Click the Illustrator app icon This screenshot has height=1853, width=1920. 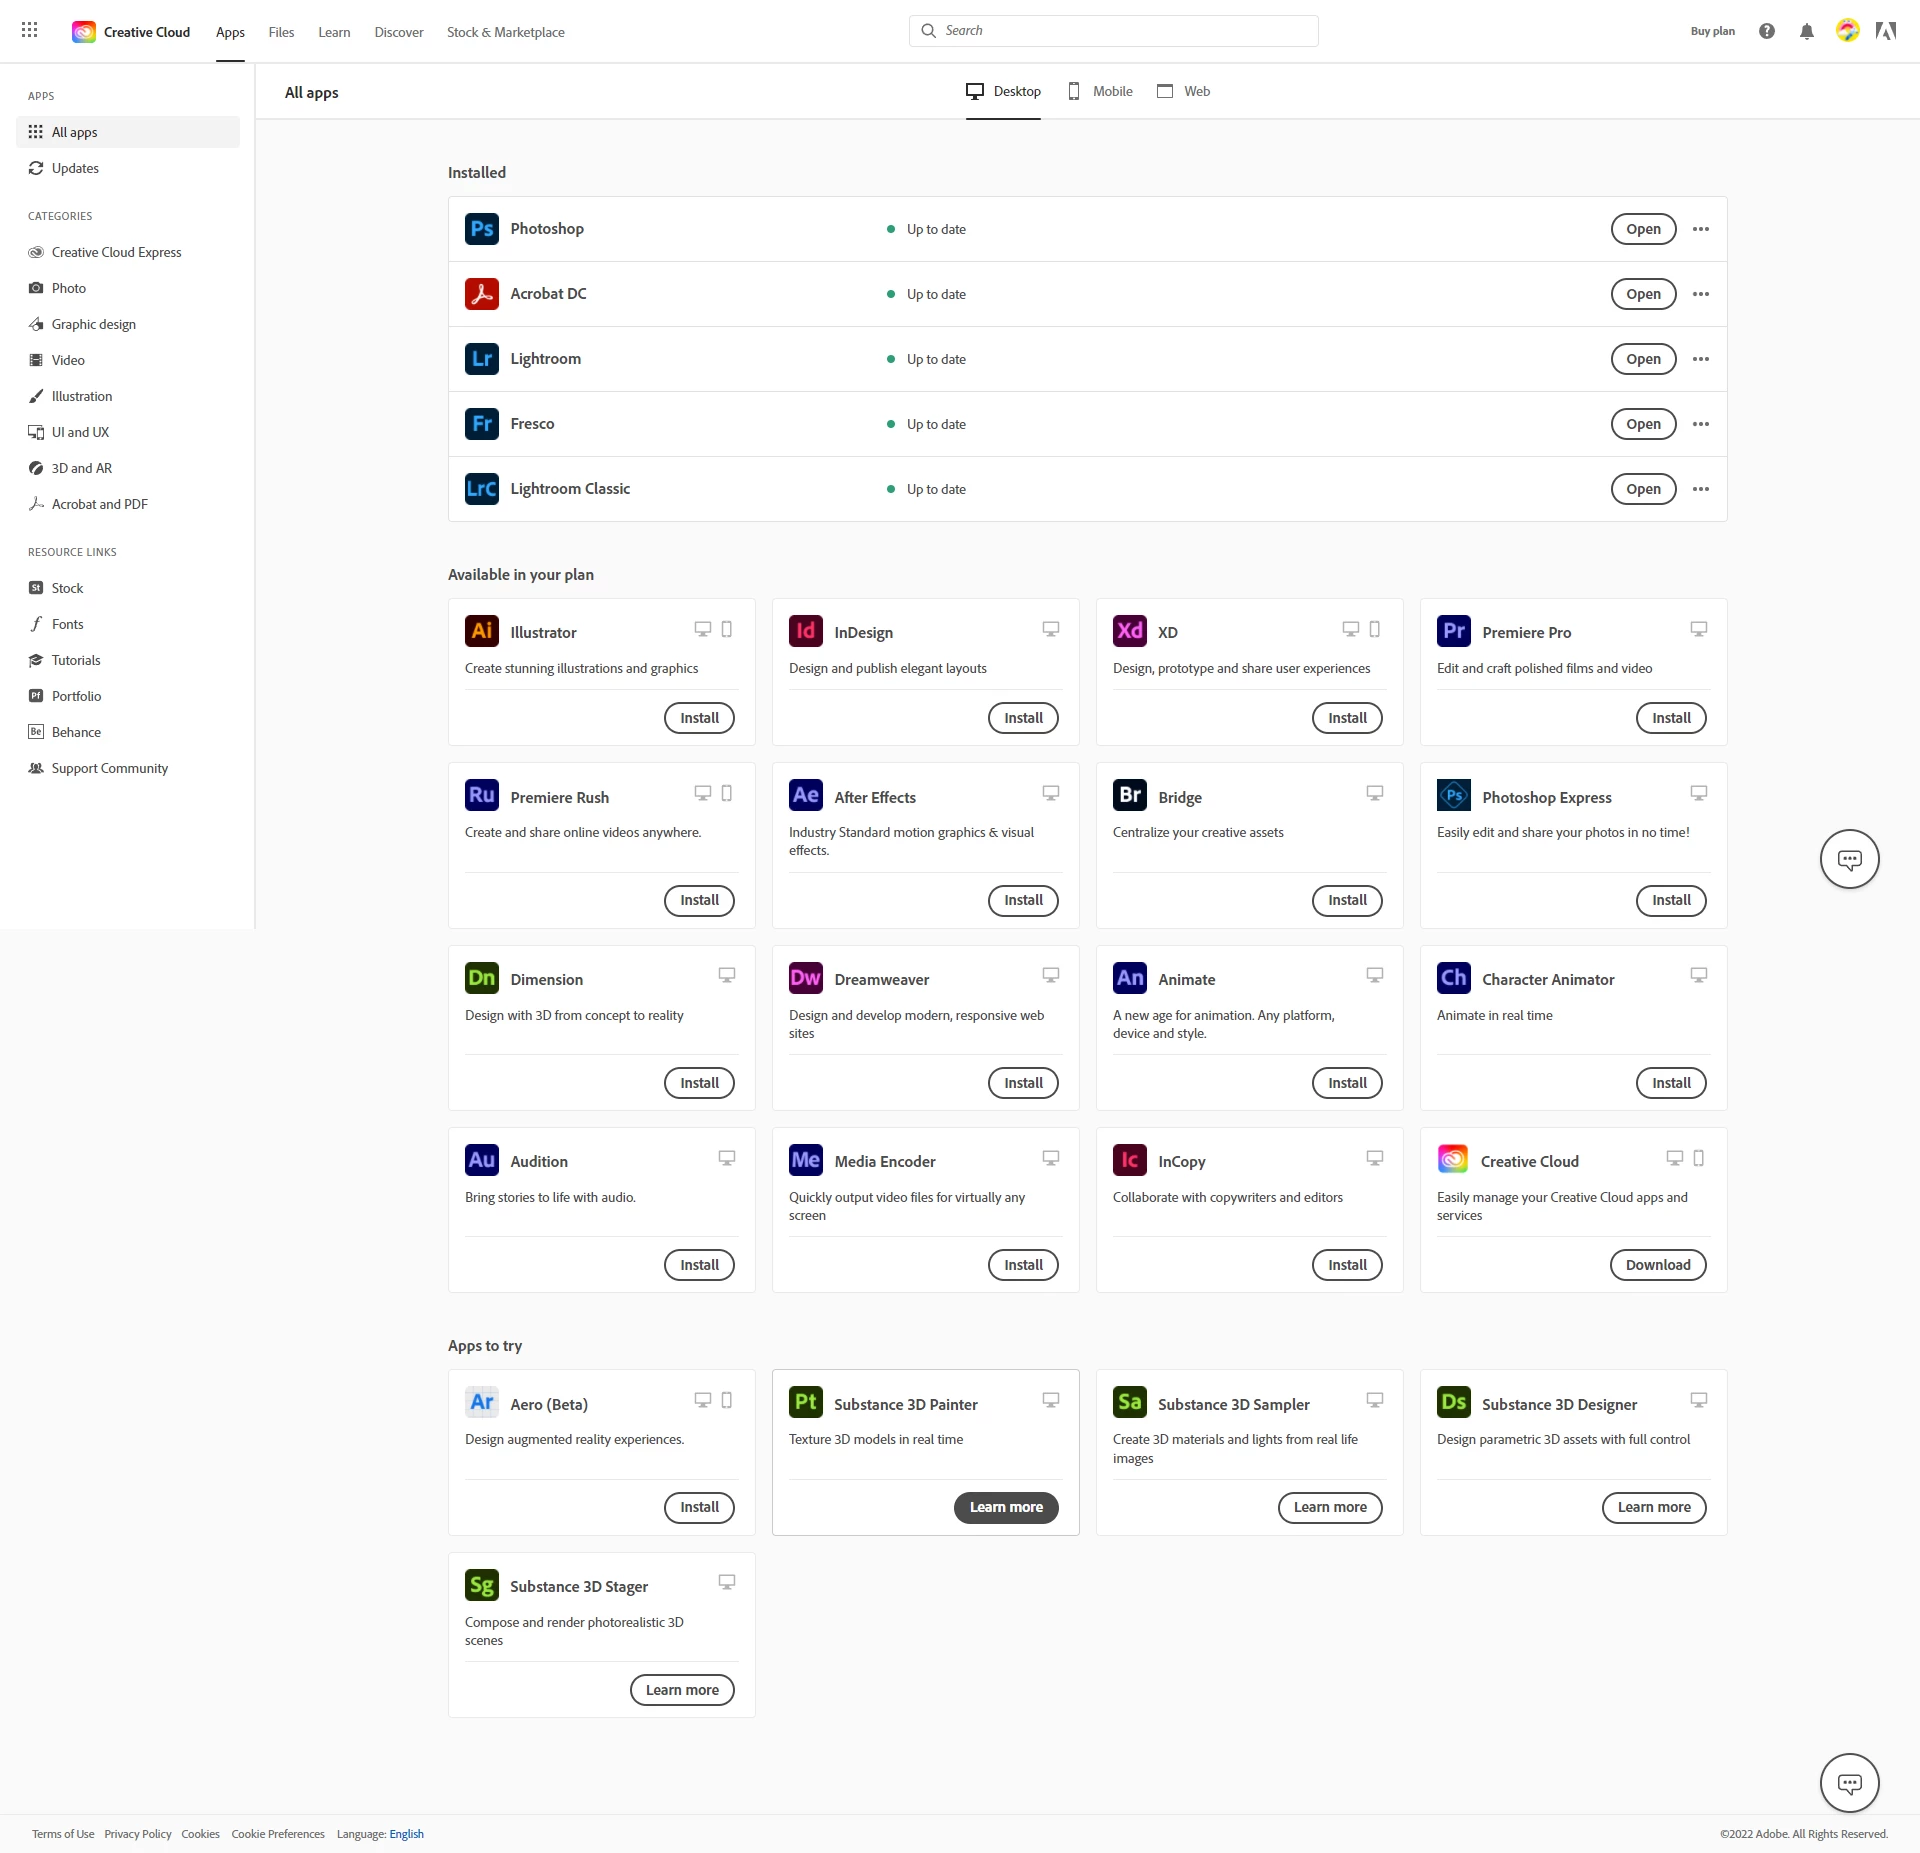(x=481, y=631)
